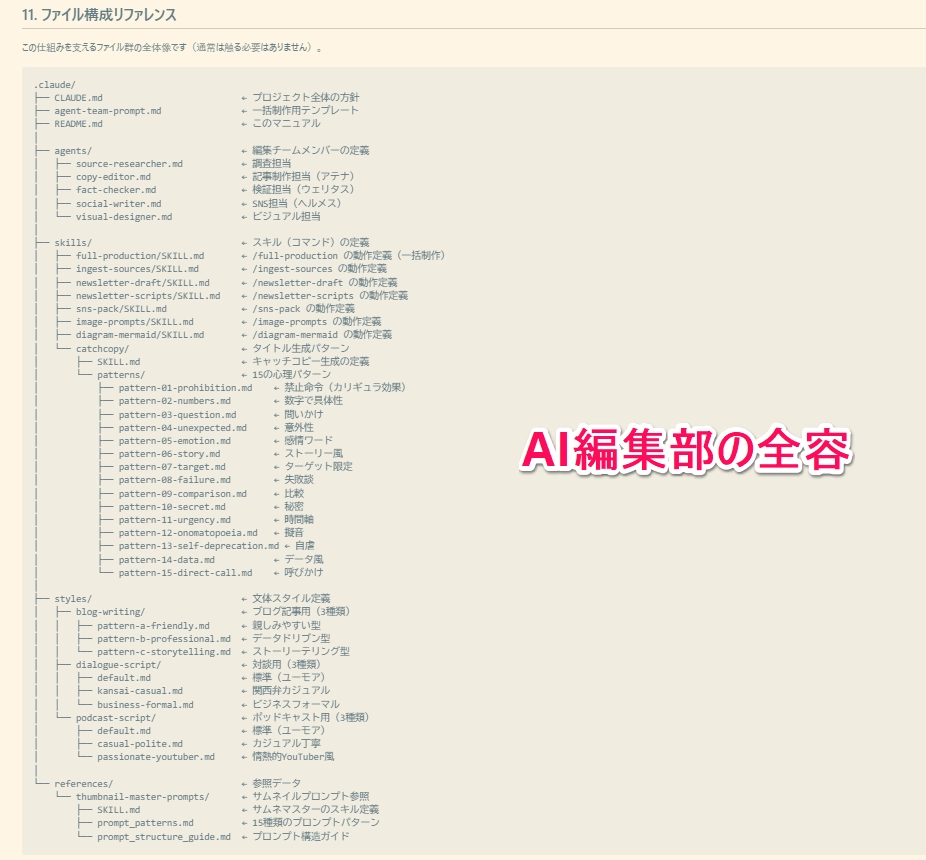Select "full-production/SKILL.md" path
The height and width of the screenshot is (860, 926).
tap(139, 256)
